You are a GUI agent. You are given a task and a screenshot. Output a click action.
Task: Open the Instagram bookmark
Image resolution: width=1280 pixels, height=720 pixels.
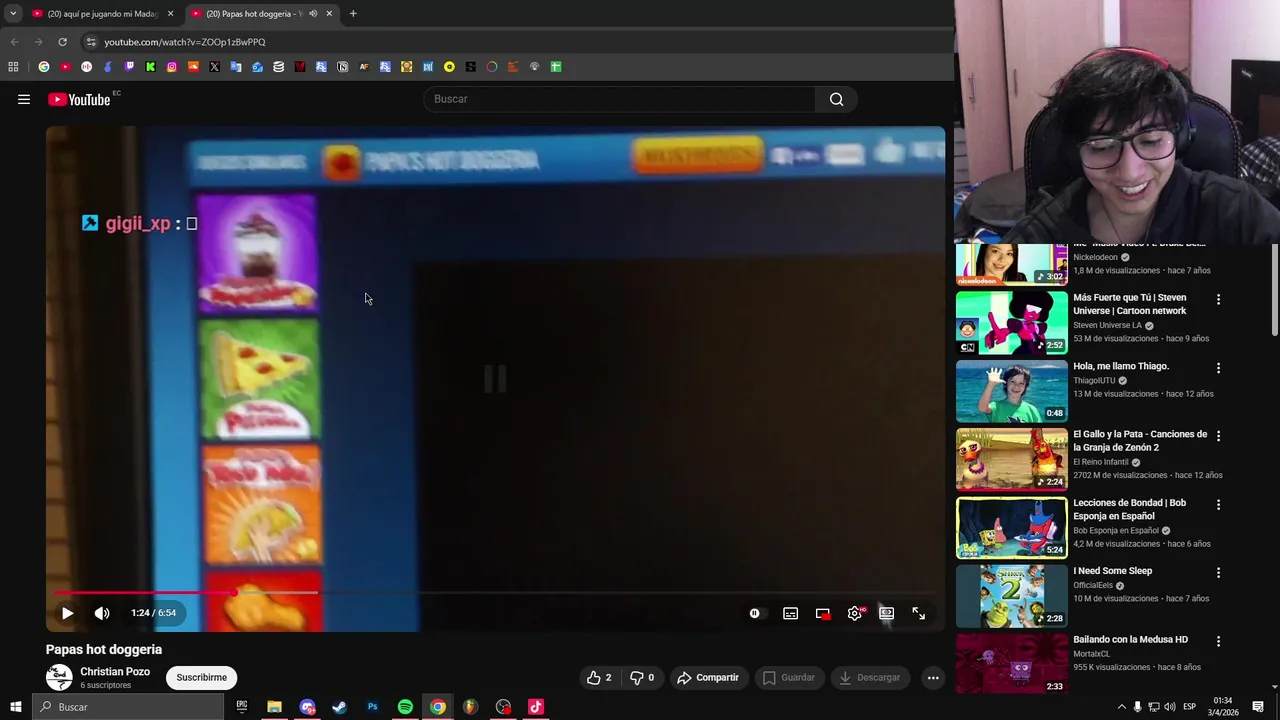point(172,67)
